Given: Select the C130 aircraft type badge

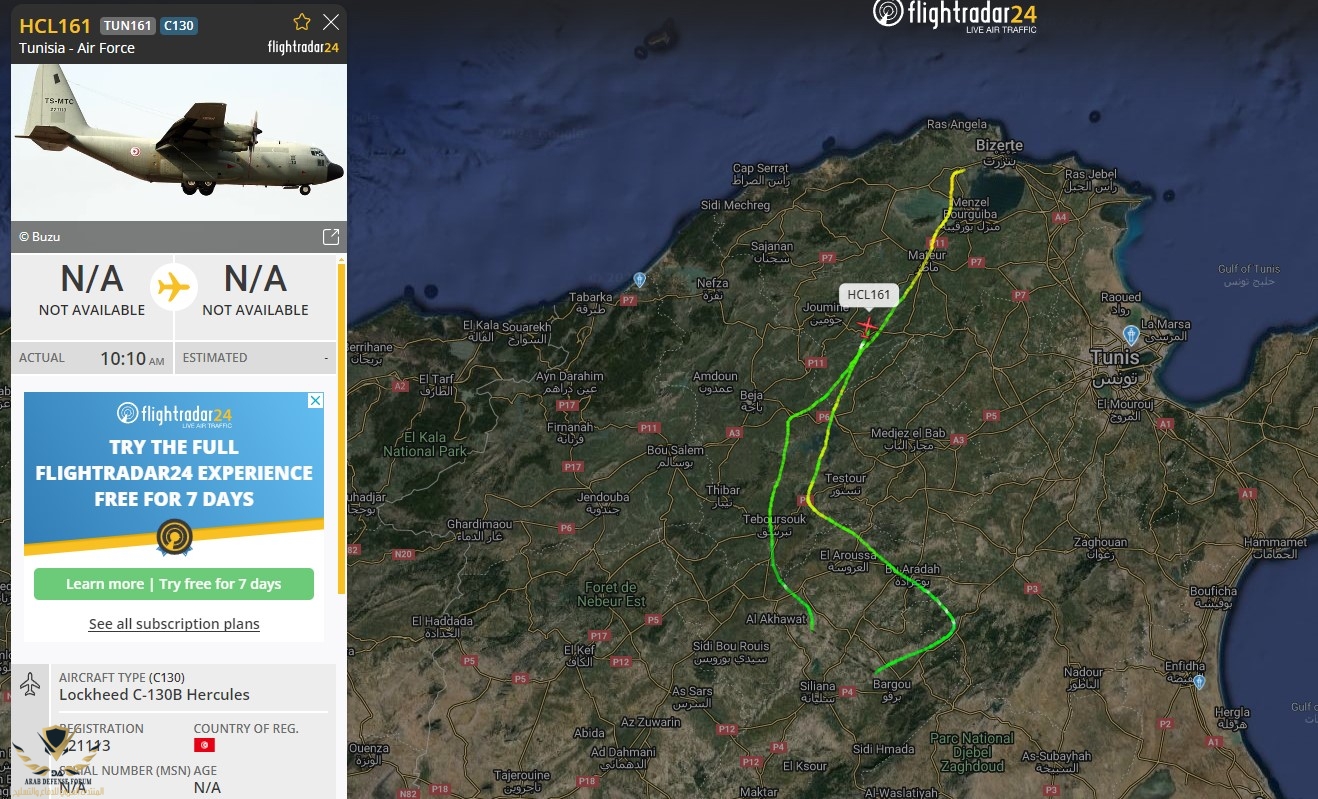Looking at the screenshot, I should click(178, 26).
